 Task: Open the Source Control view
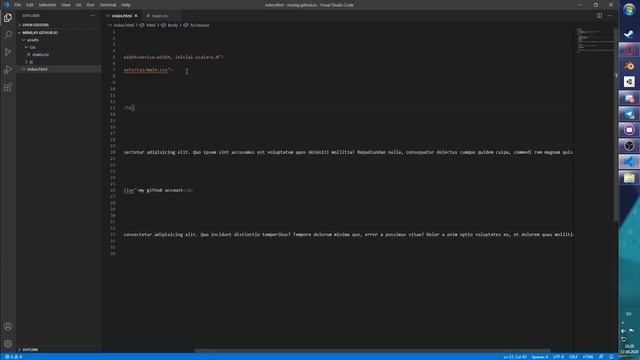(x=8, y=52)
